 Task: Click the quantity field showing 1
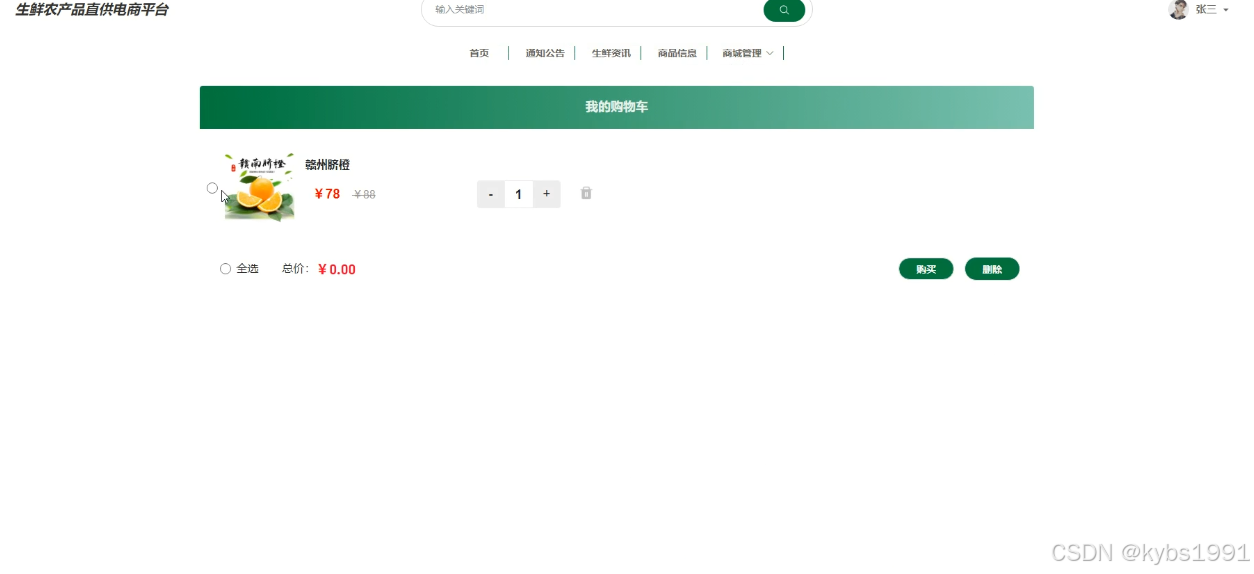coord(518,194)
